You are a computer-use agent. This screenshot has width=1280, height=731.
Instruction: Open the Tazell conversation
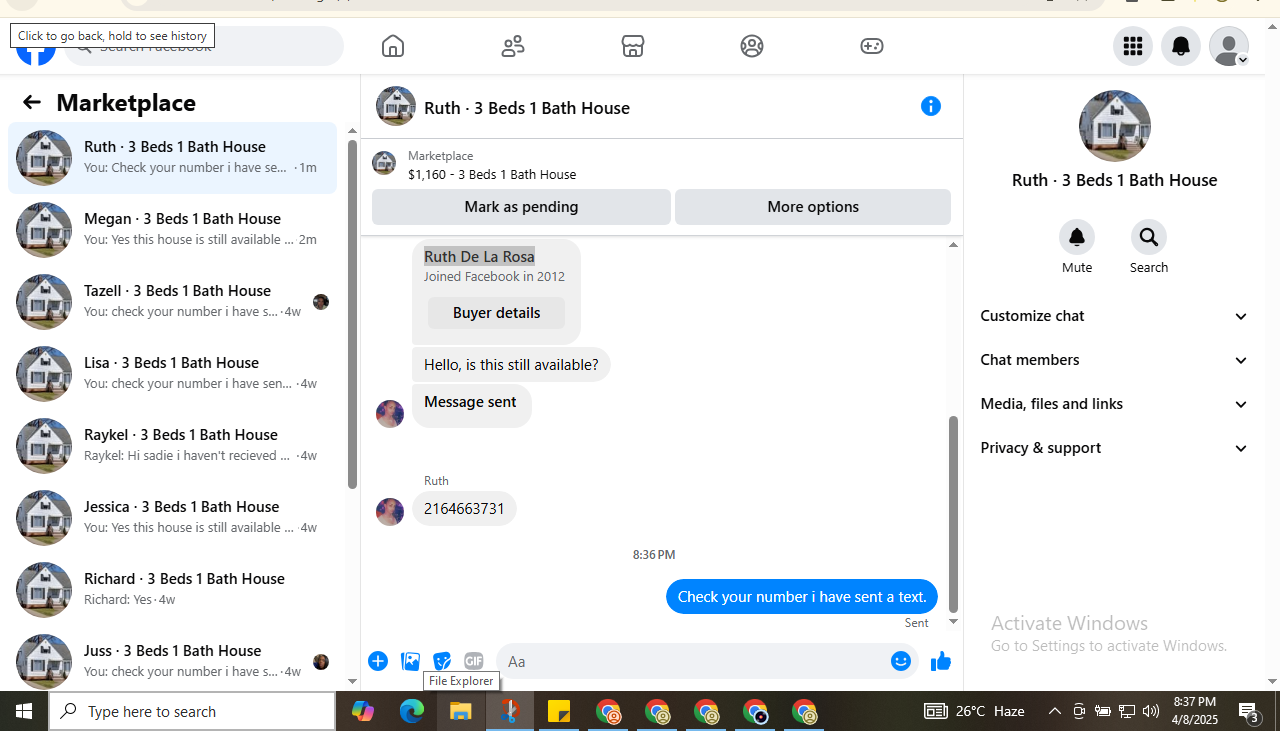coord(173,302)
